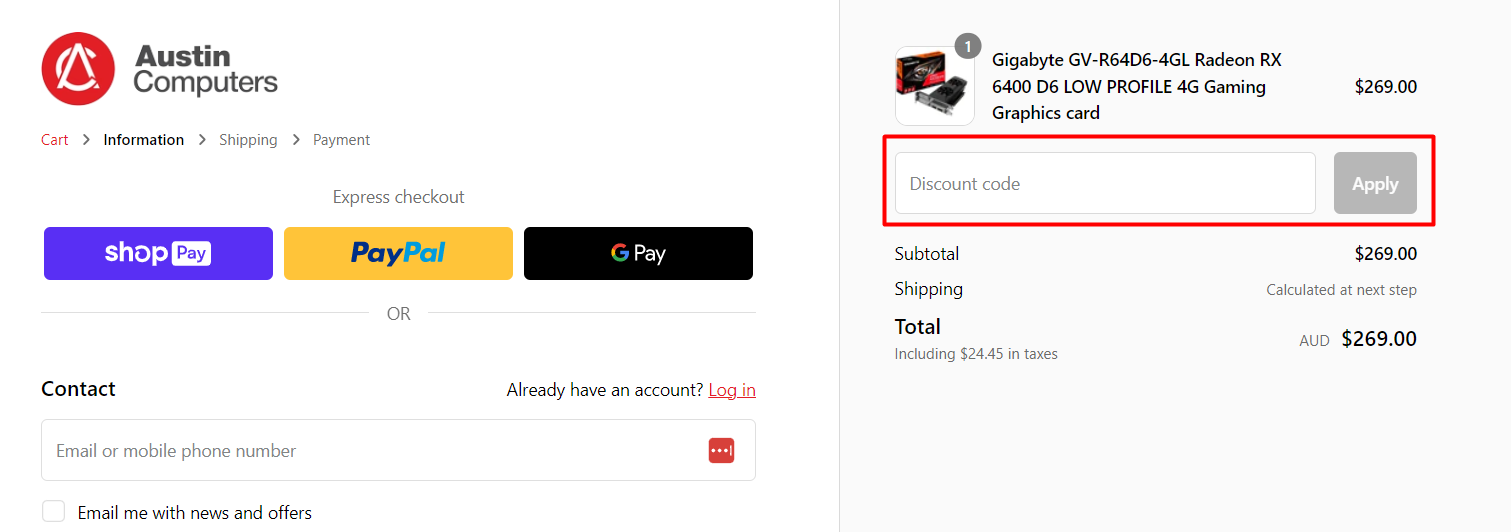Select the Google Pay button
This screenshot has width=1511, height=532.
638,253
